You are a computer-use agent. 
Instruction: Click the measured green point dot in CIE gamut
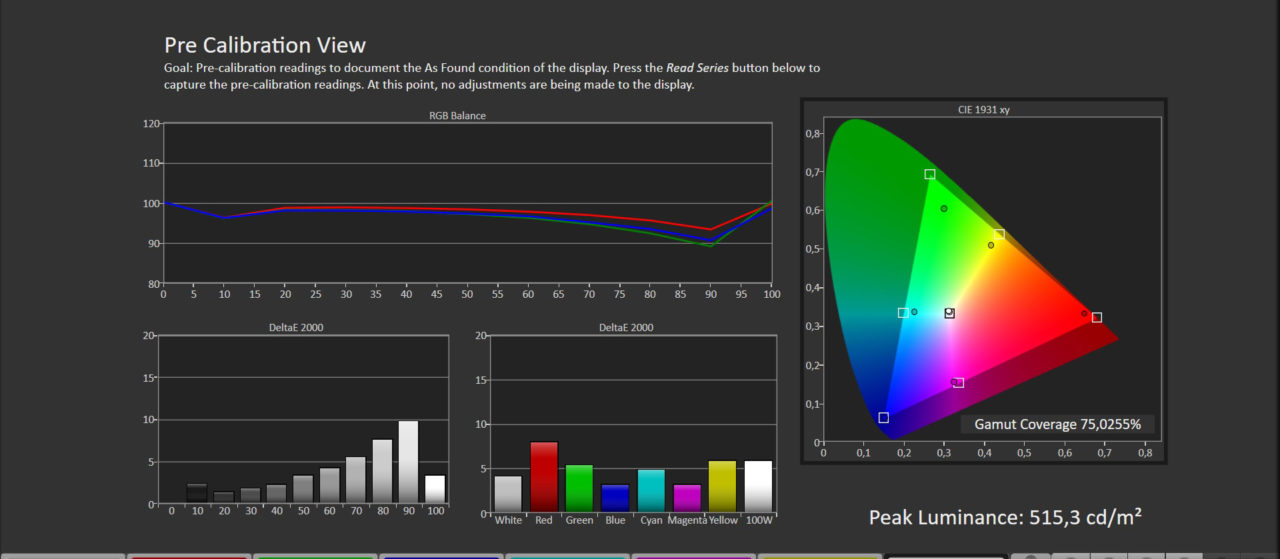(x=944, y=209)
